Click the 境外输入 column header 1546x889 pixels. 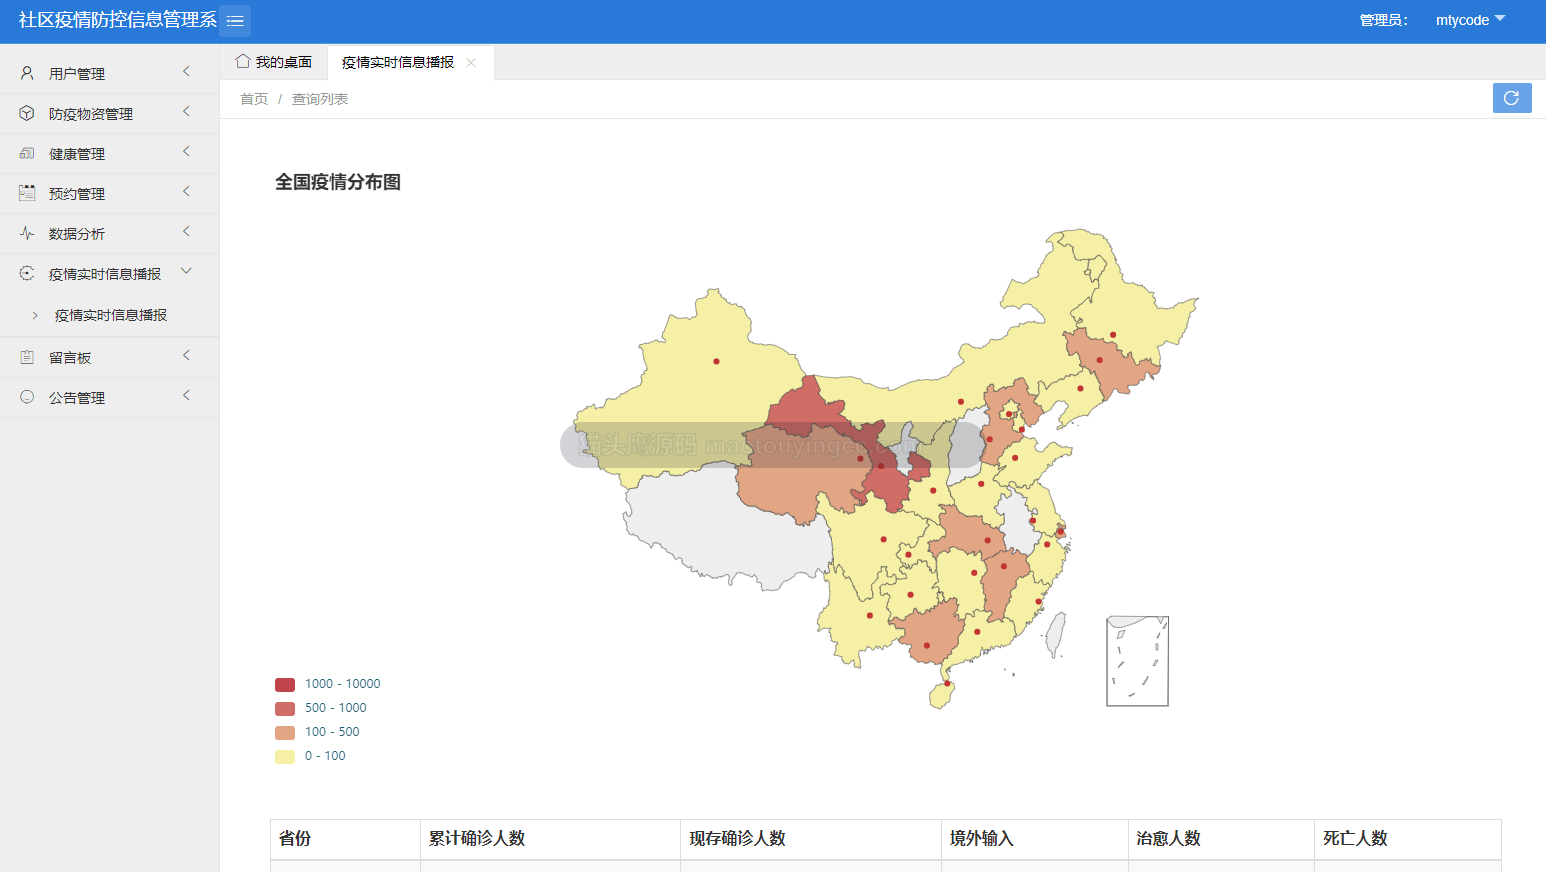[1035, 839]
